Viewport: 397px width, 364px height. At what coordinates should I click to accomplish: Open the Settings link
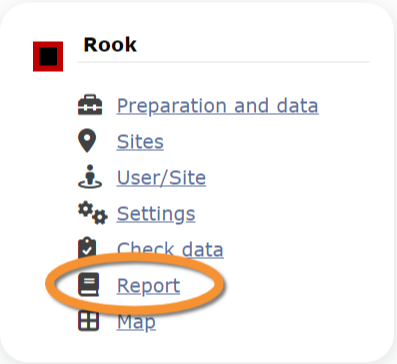pyautogui.click(x=156, y=214)
